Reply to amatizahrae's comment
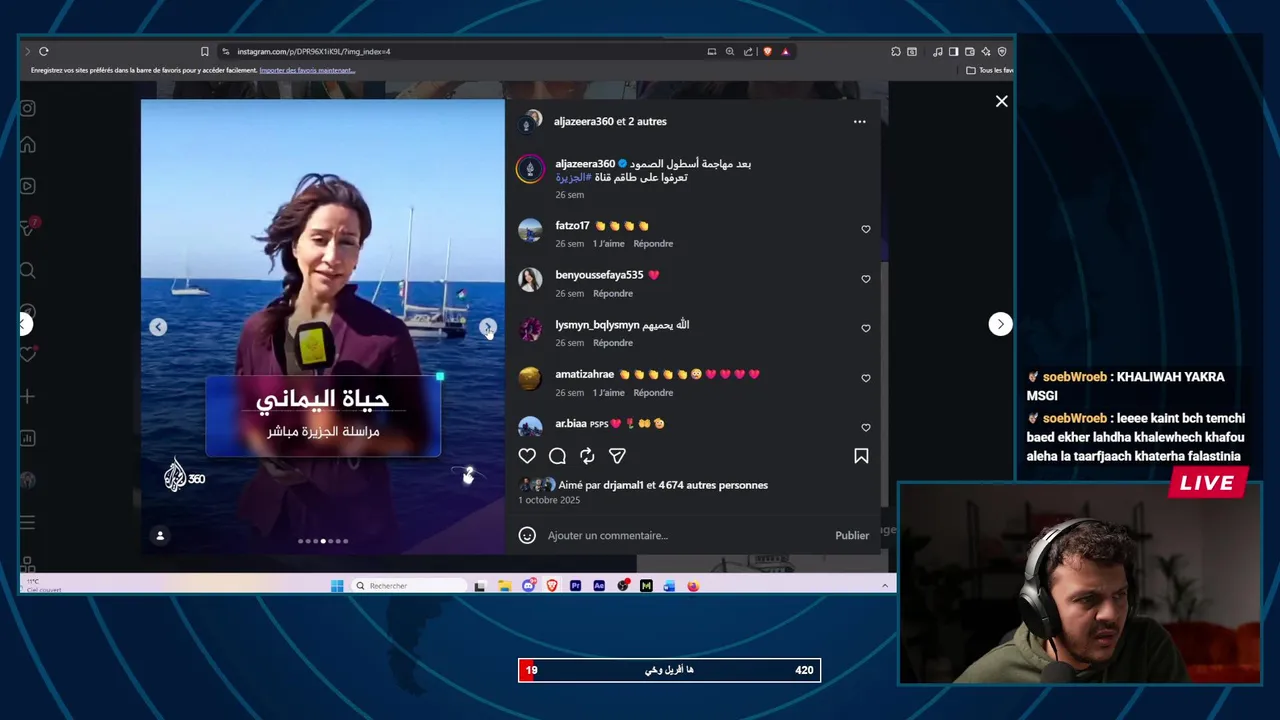Image resolution: width=1280 pixels, height=720 pixels. click(653, 393)
